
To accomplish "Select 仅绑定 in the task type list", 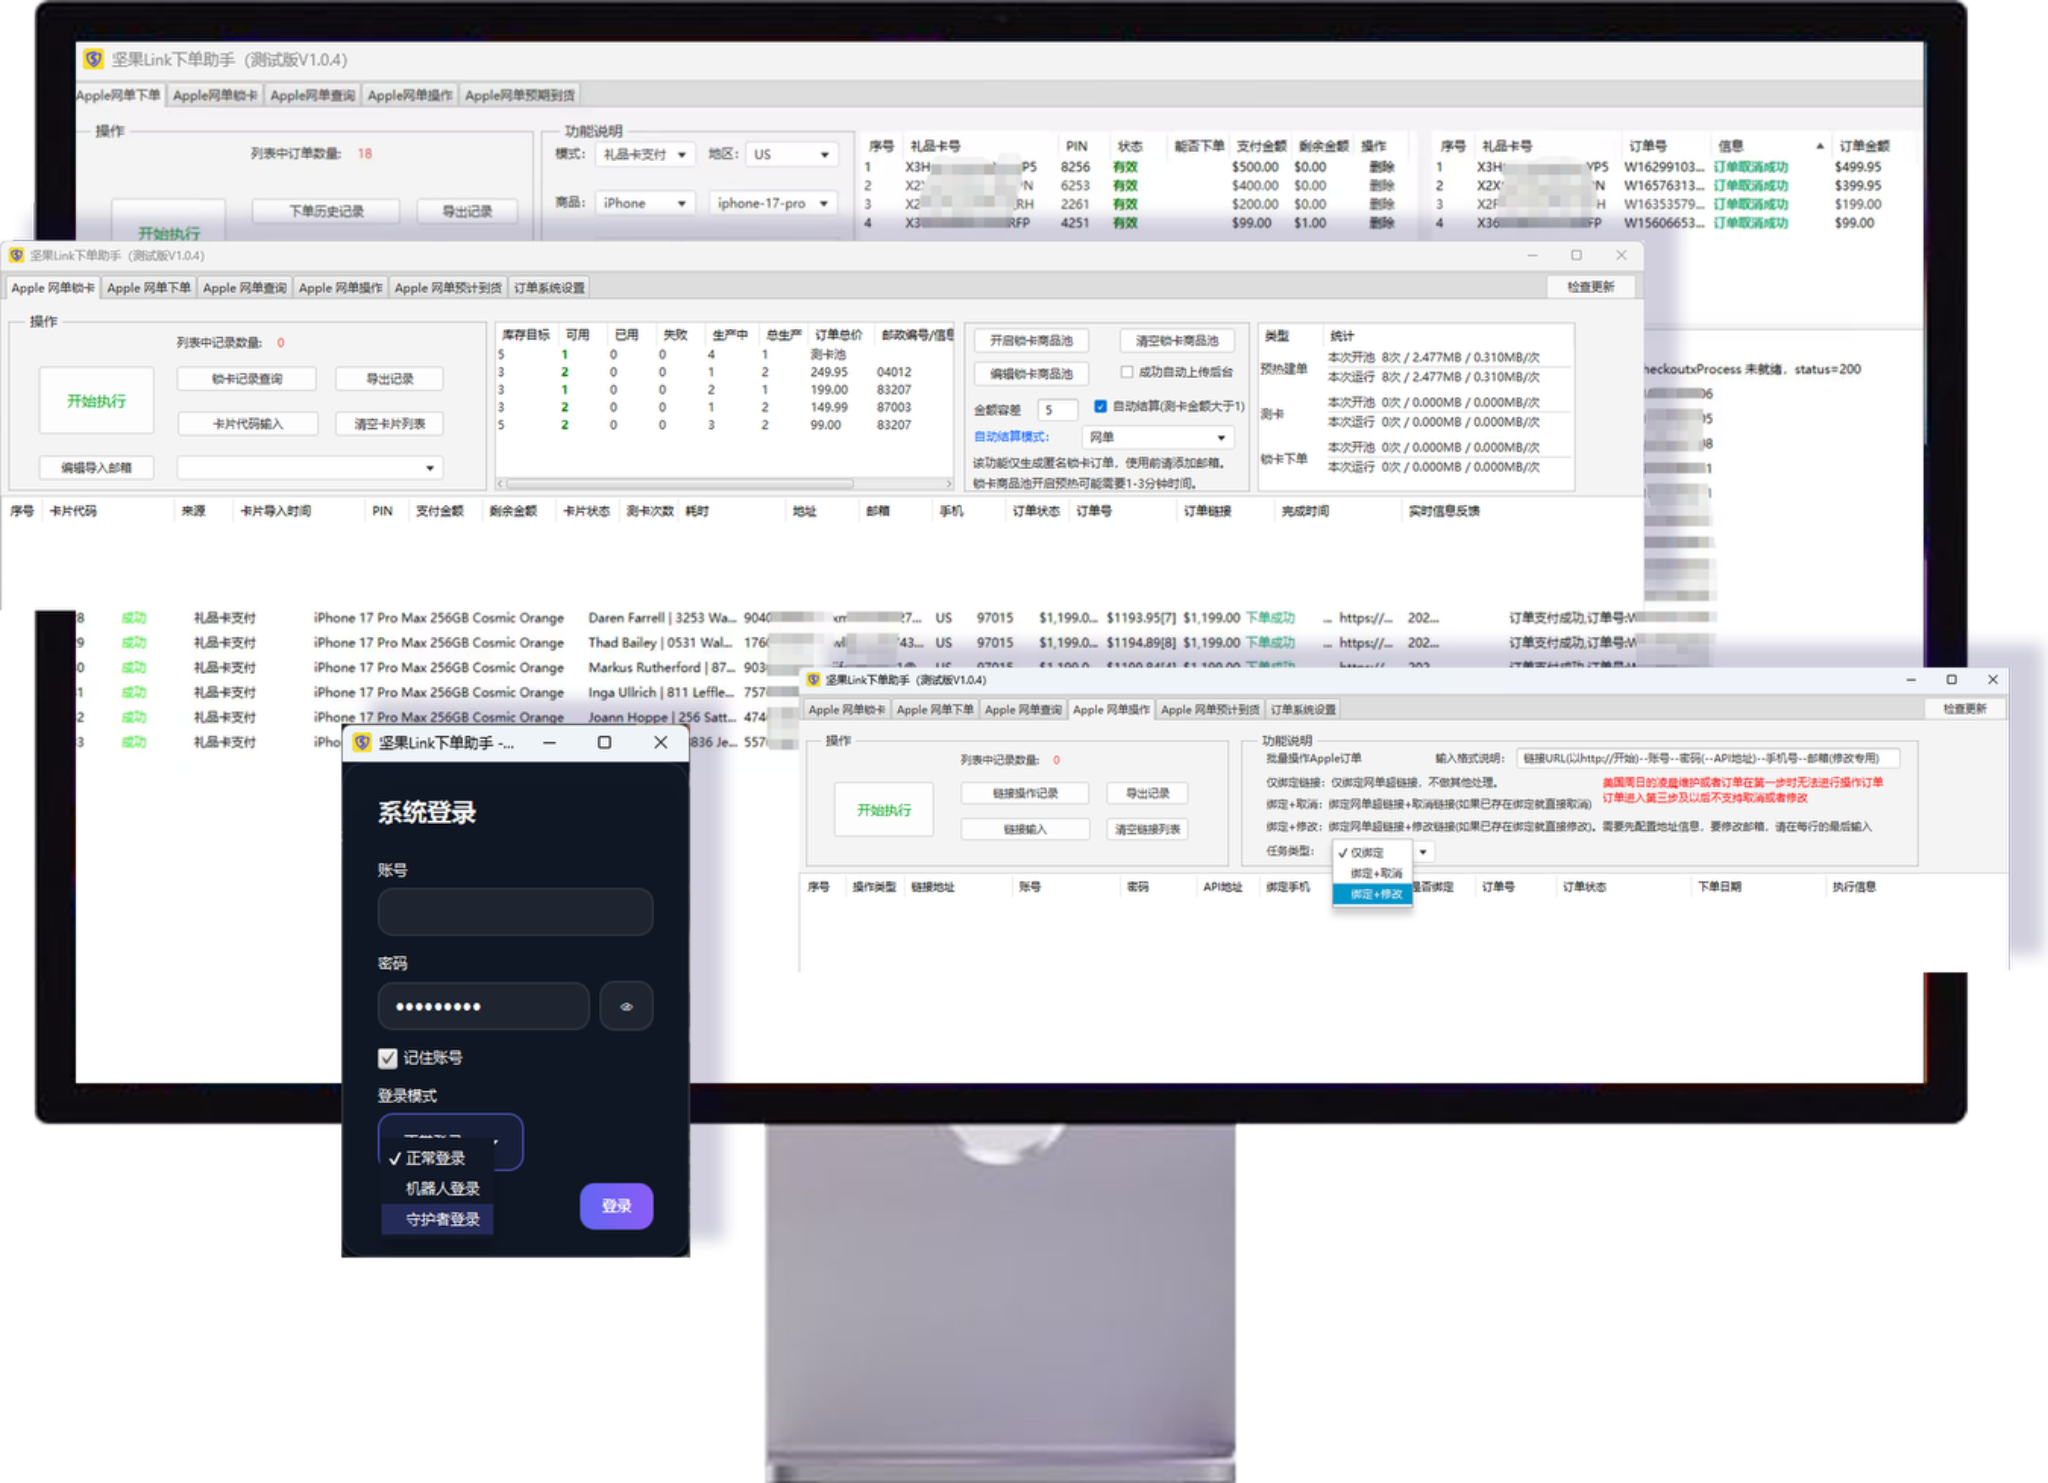I will pos(1371,853).
